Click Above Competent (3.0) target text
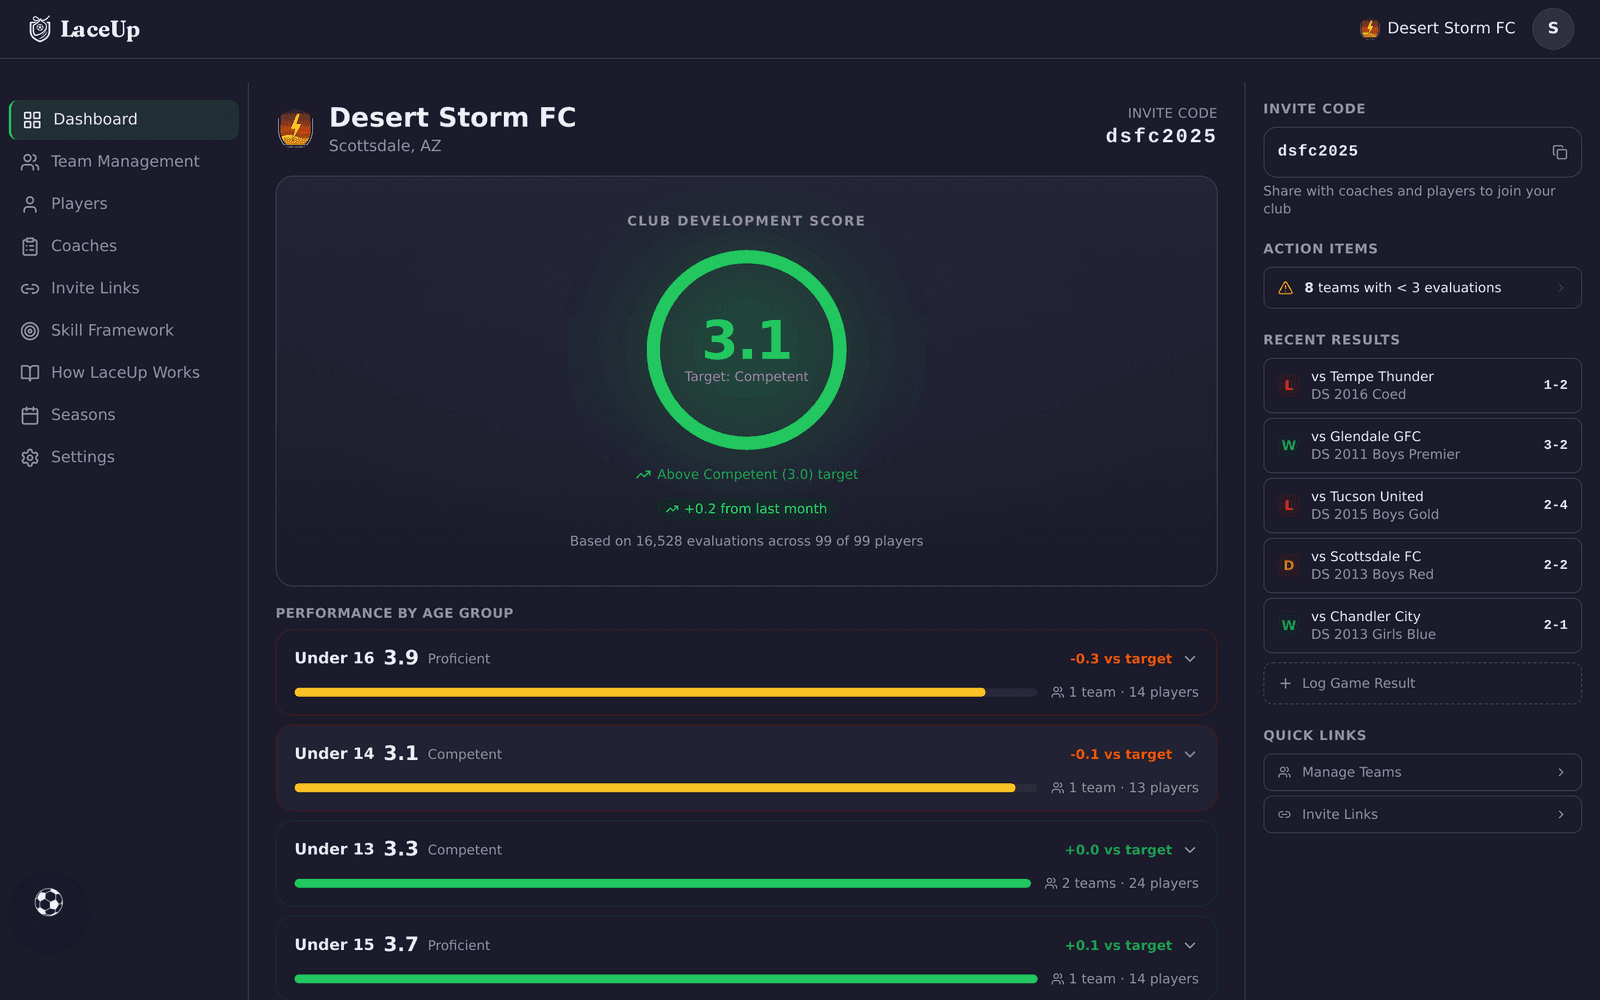 tap(757, 475)
